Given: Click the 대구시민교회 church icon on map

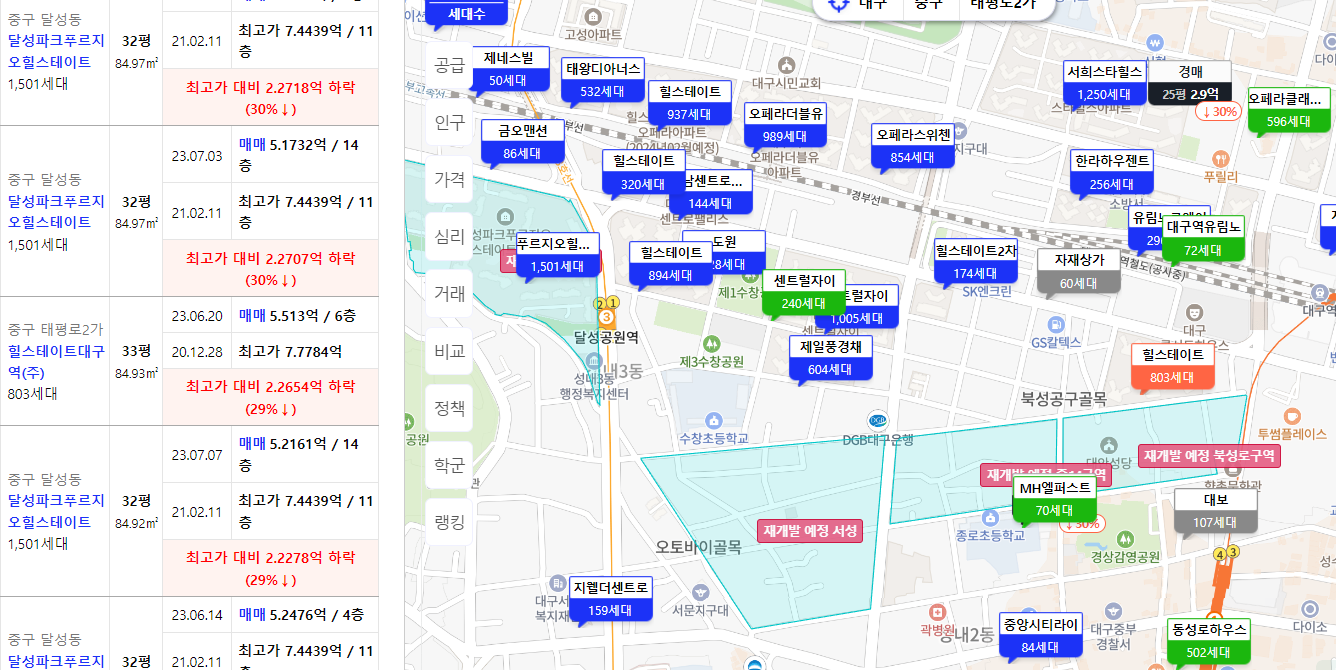Looking at the screenshot, I should [x=788, y=64].
